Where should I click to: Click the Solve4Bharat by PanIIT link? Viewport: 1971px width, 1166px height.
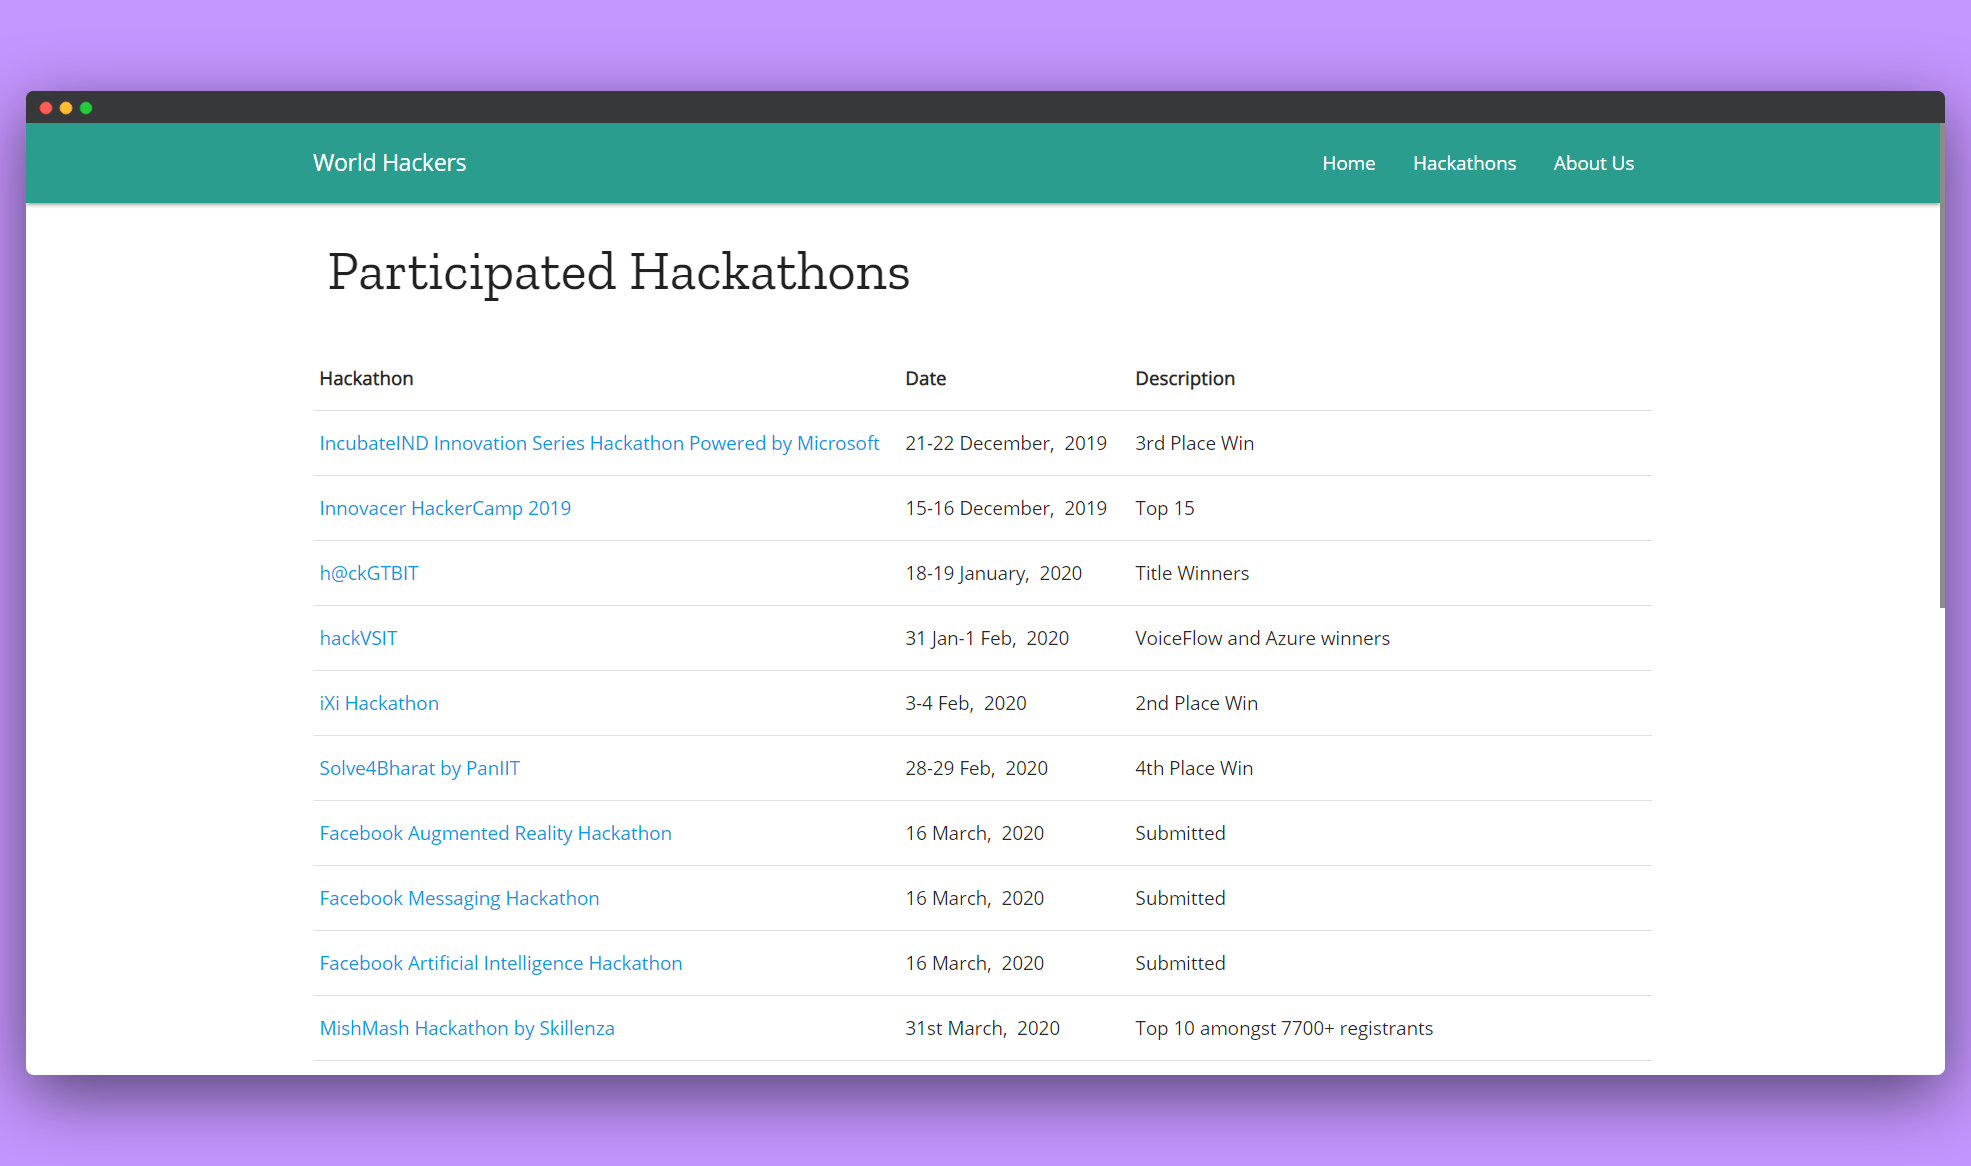point(419,768)
